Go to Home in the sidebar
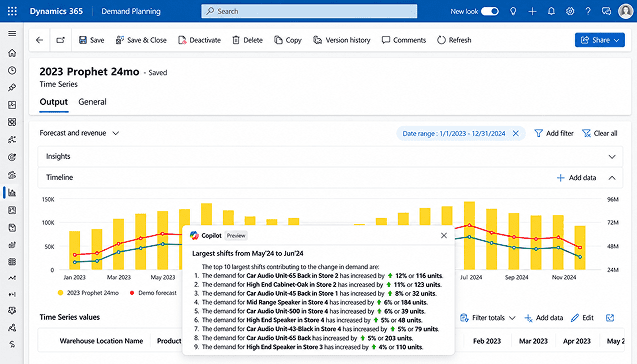The width and height of the screenshot is (637, 364). click(12, 53)
